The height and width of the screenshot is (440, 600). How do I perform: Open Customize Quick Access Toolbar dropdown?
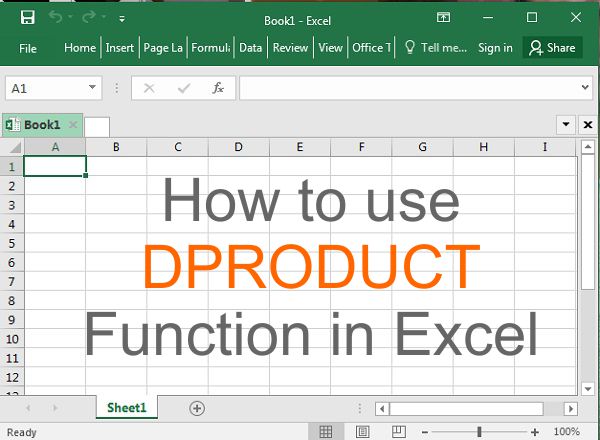click(122, 18)
